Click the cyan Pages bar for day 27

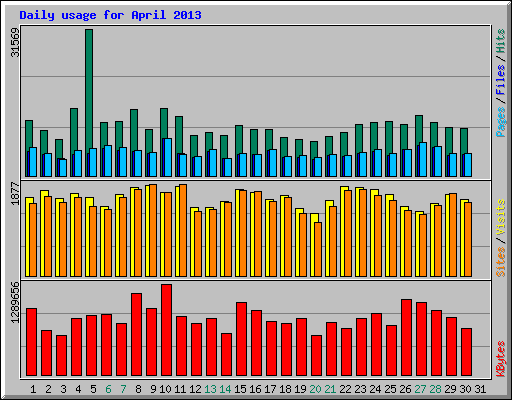coord(423,159)
